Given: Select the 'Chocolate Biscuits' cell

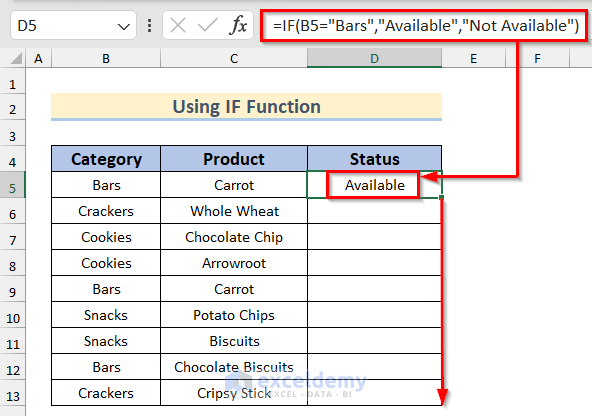Looking at the screenshot, I should 234,367.
